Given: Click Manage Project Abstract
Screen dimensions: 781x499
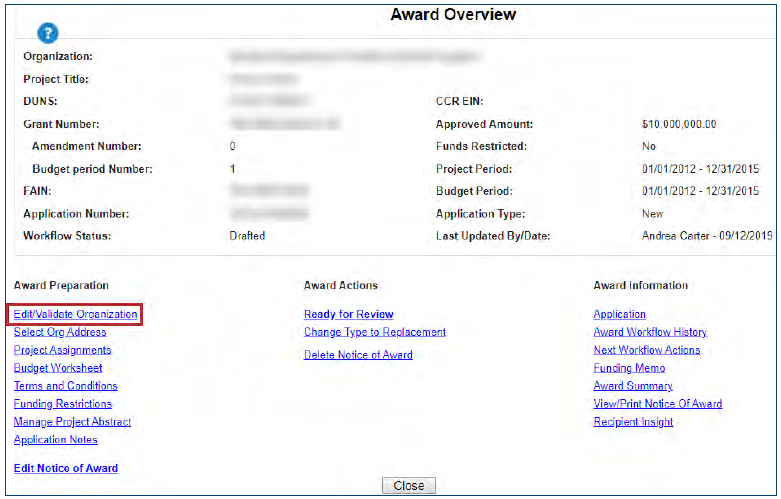Looking at the screenshot, I should 72,422.
